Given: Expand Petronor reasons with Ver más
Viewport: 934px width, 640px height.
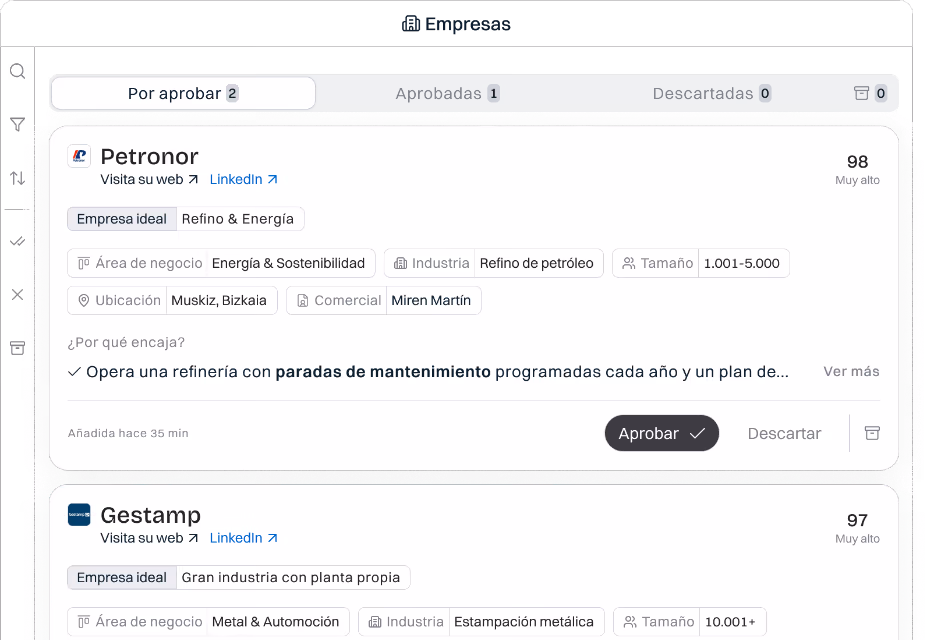Looking at the screenshot, I should 851,371.
